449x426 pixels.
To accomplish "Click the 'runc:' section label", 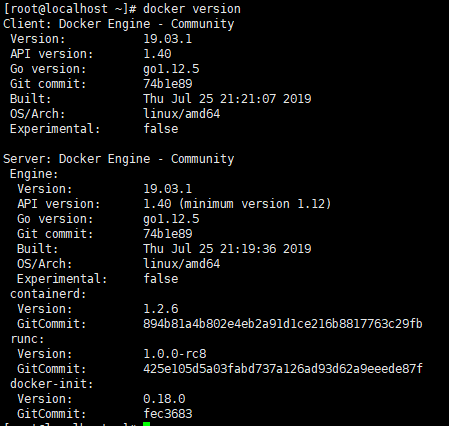I will click(x=27, y=339).
